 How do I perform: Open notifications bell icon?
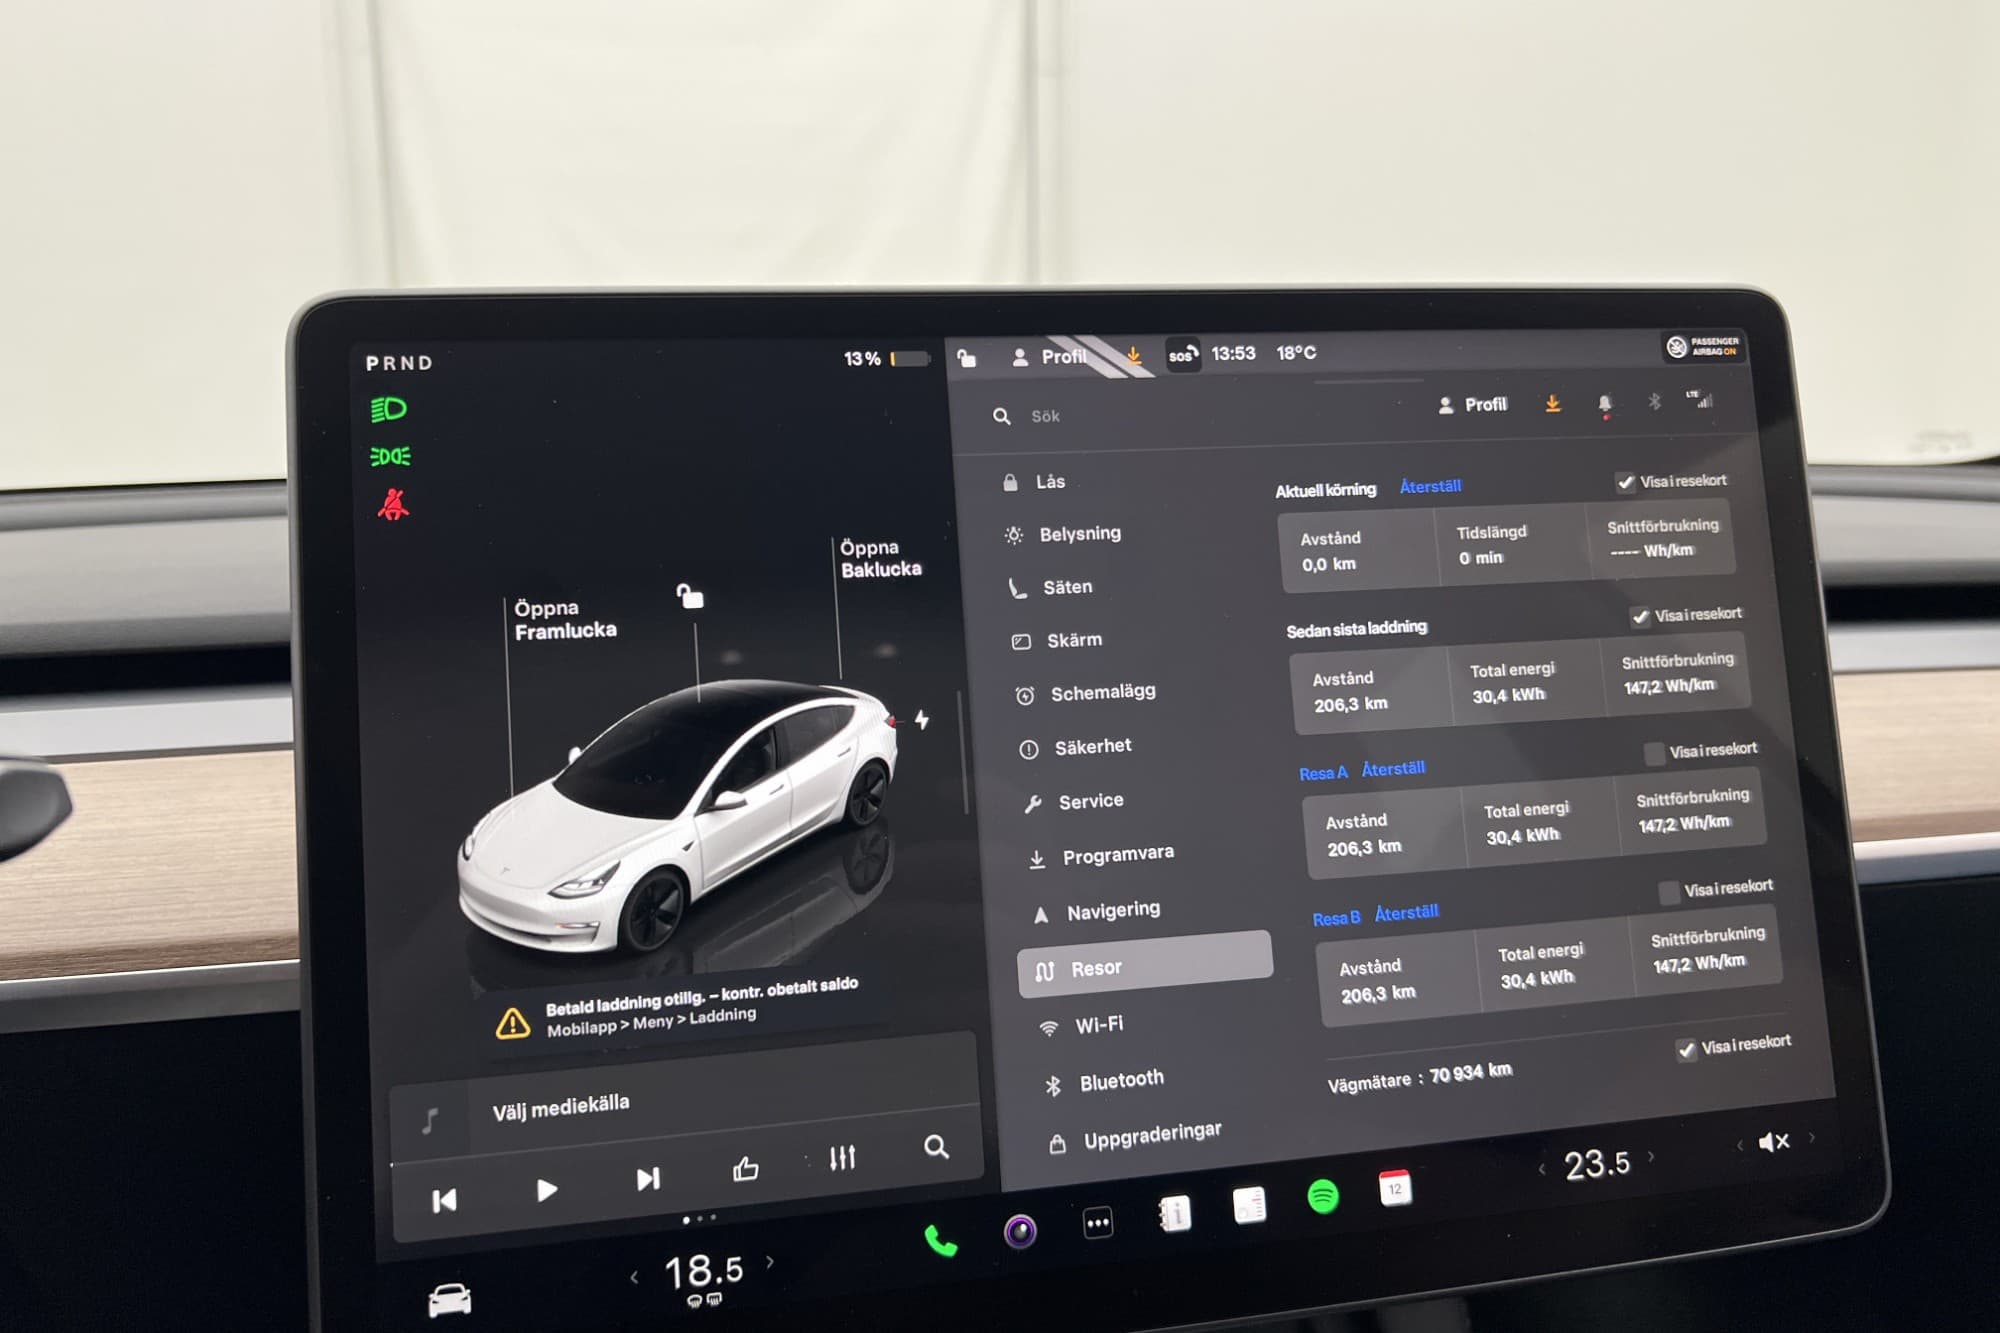(1605, 403)
